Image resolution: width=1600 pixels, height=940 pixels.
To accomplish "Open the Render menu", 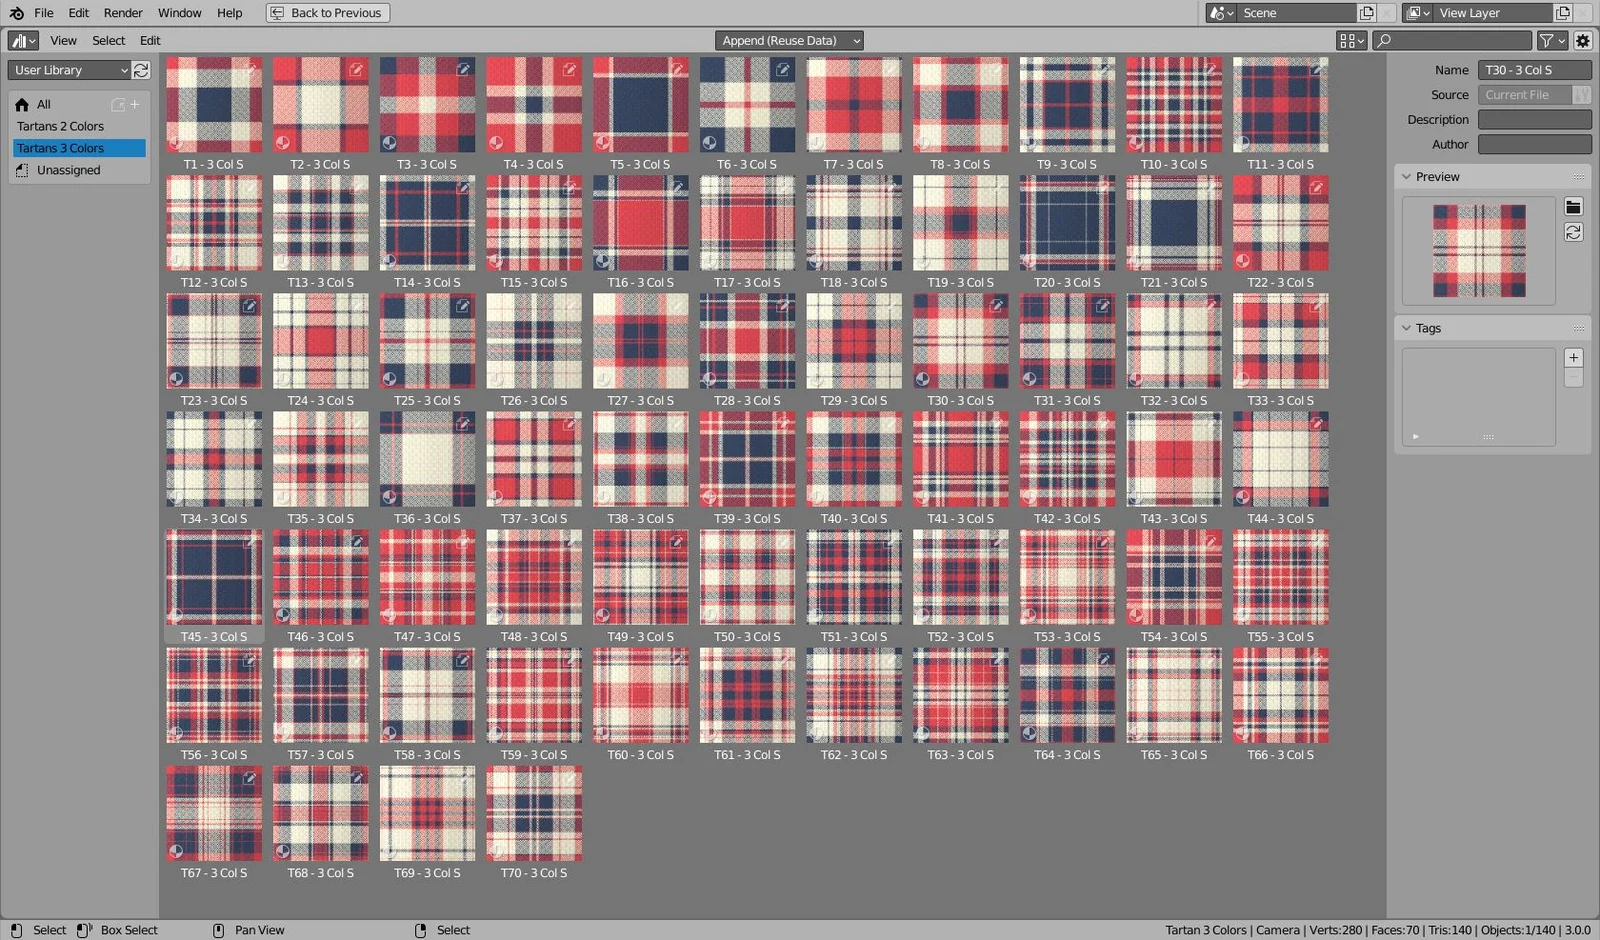I will click(x=123, y=12).
